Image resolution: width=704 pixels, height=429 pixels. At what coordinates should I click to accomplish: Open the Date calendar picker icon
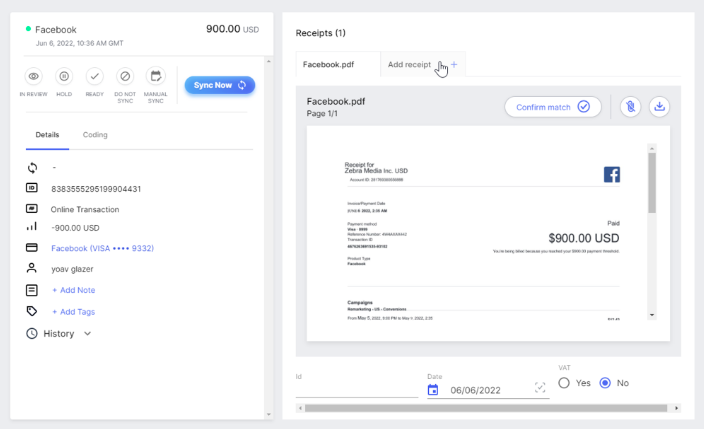tap(433, 390)
